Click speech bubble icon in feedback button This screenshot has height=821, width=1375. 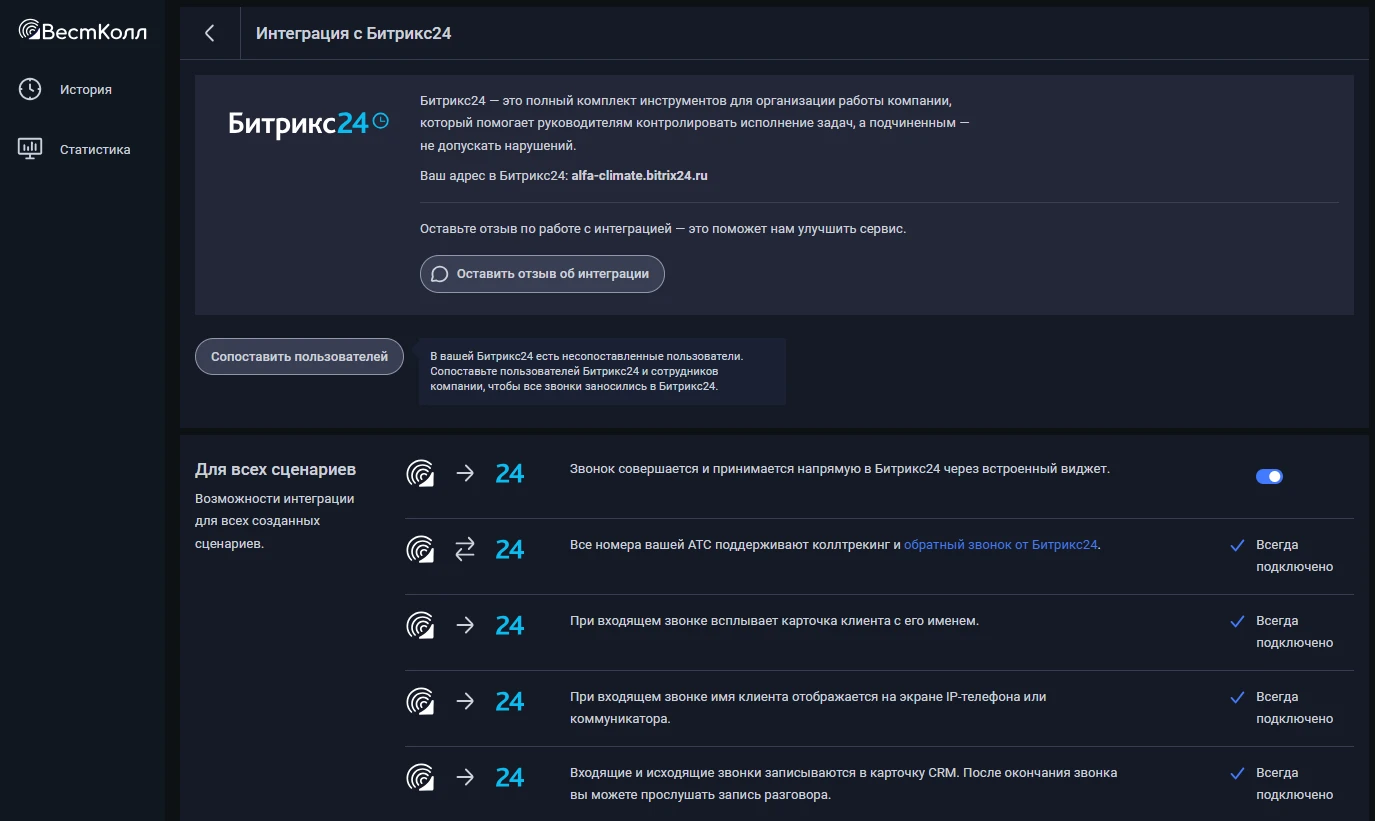click(439, 273)
